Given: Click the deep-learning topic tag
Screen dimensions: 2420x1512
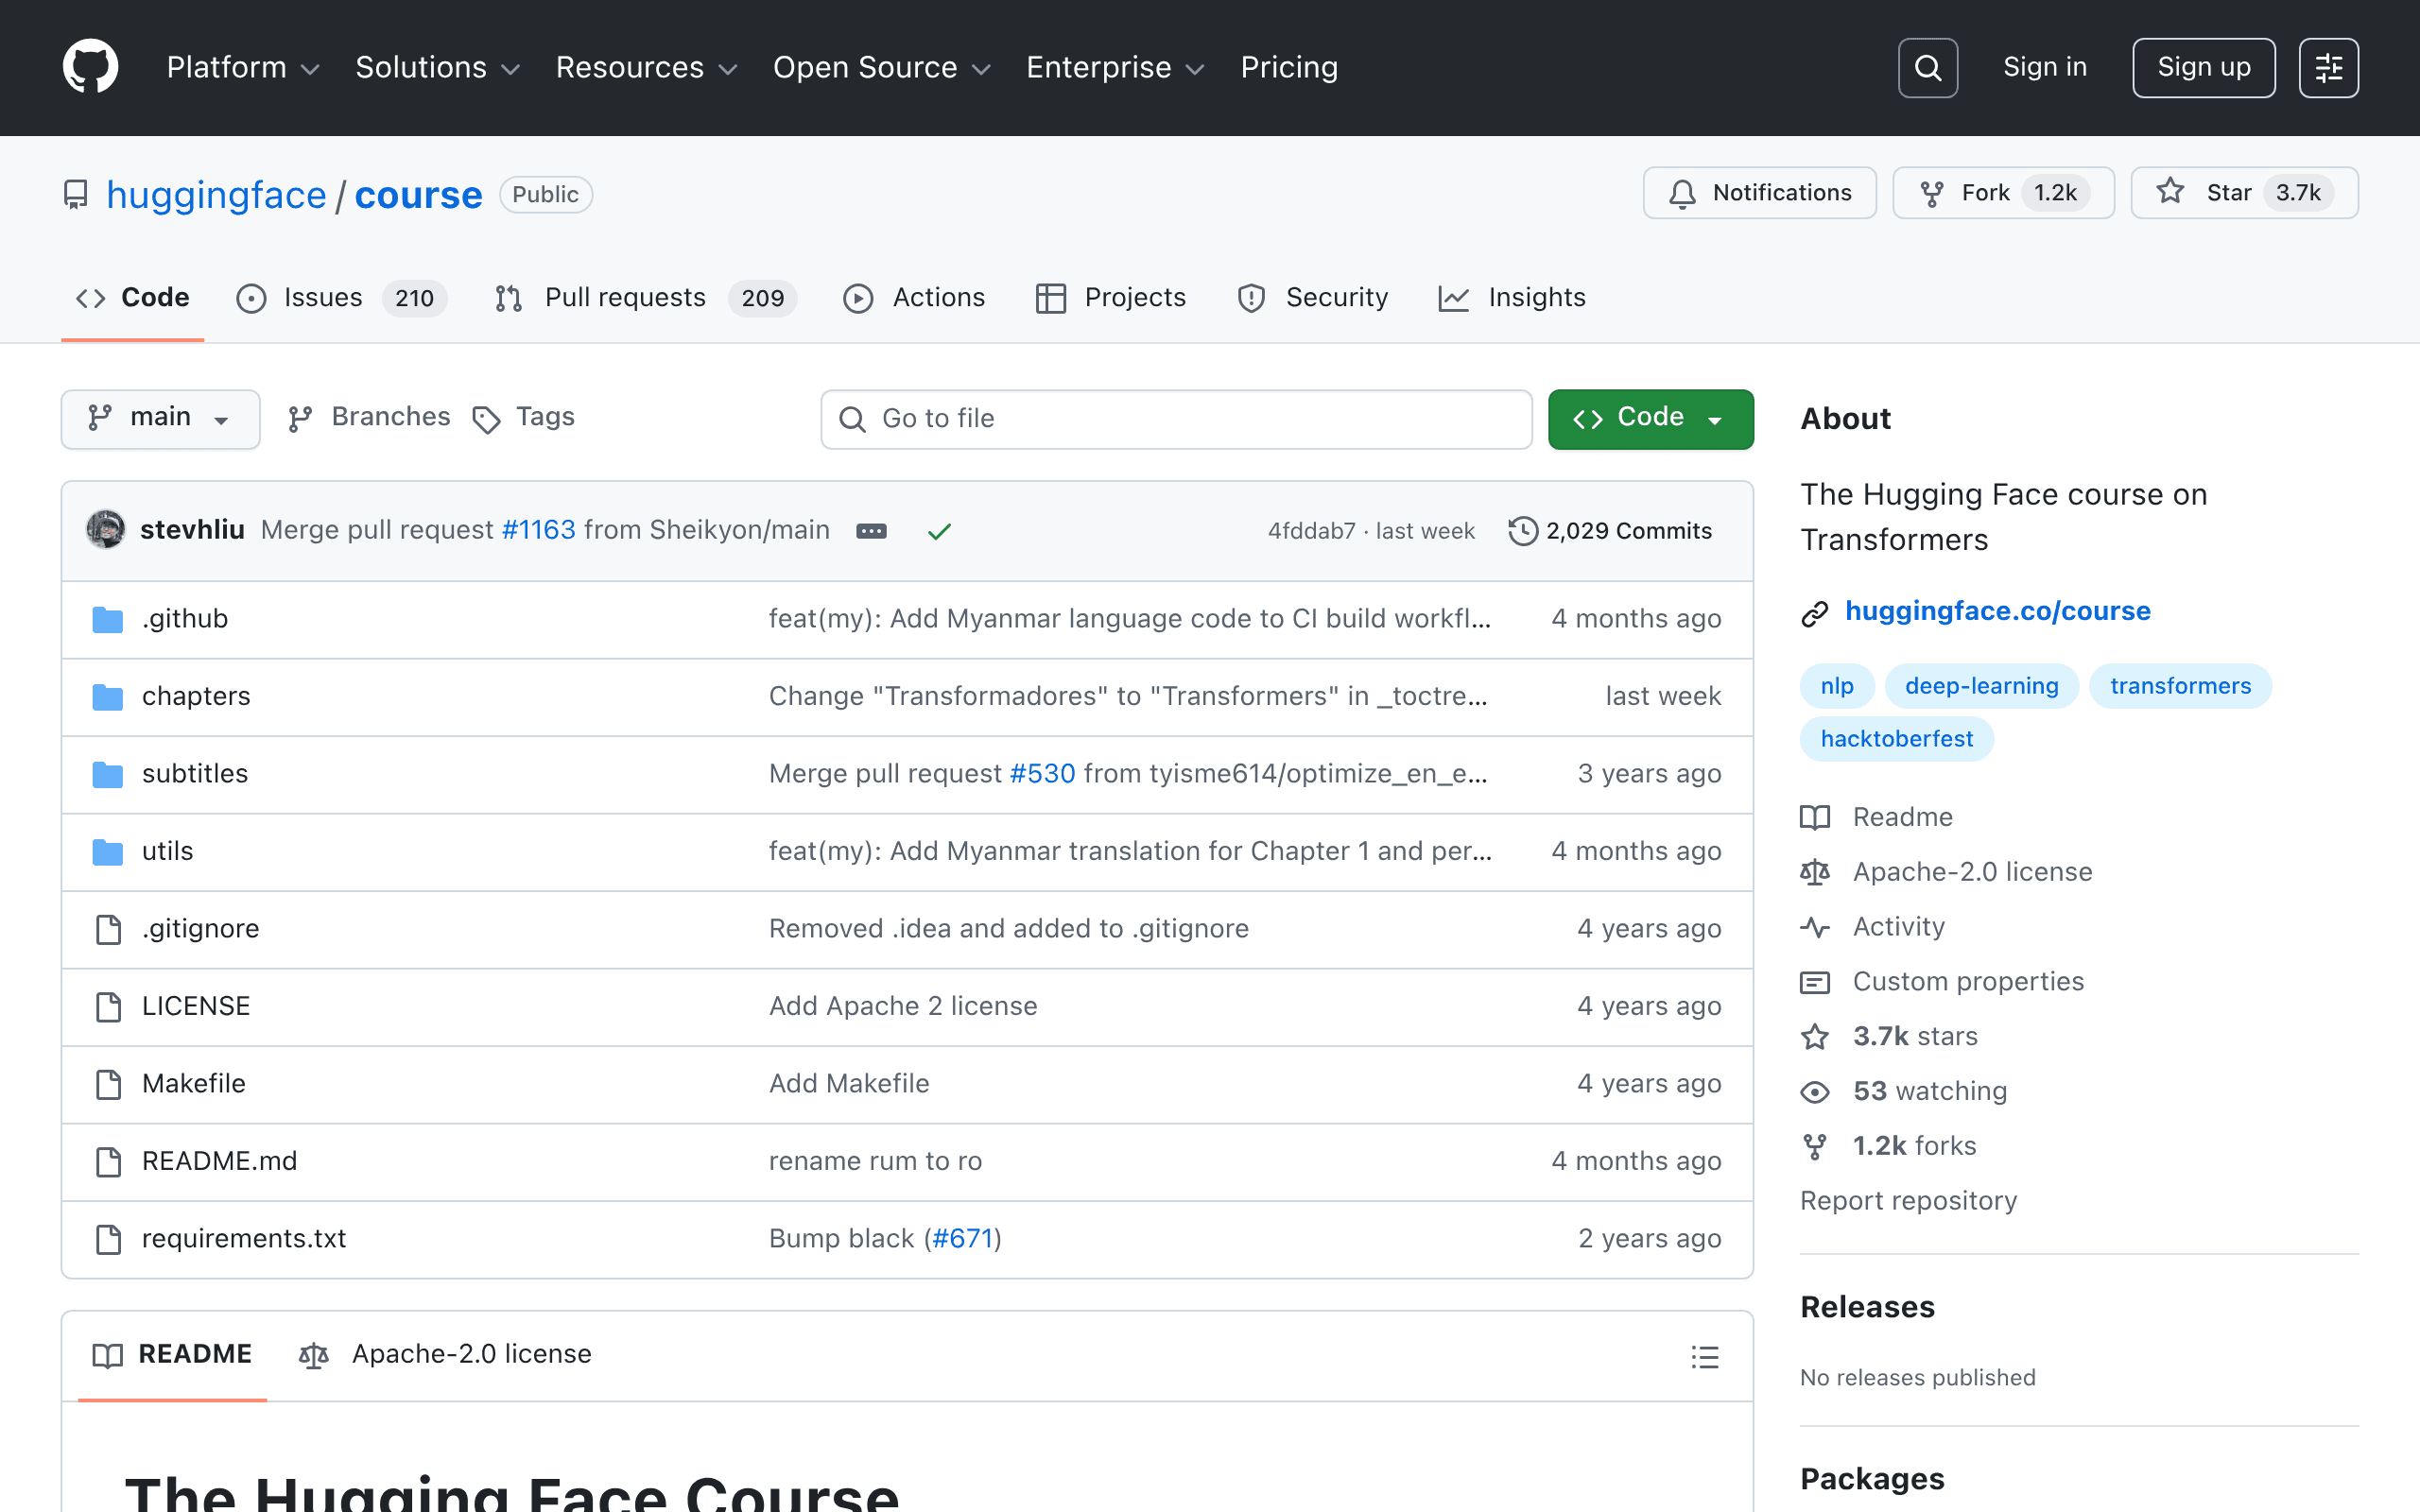Looking at the screenshot, I should tap(1981, 686).
